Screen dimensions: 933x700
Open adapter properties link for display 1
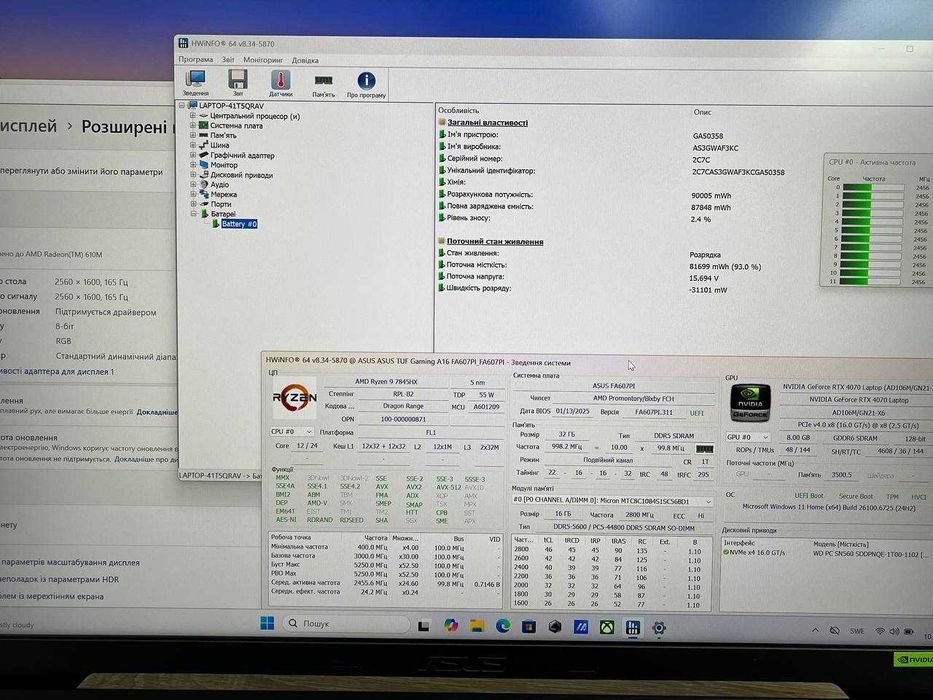57,371
